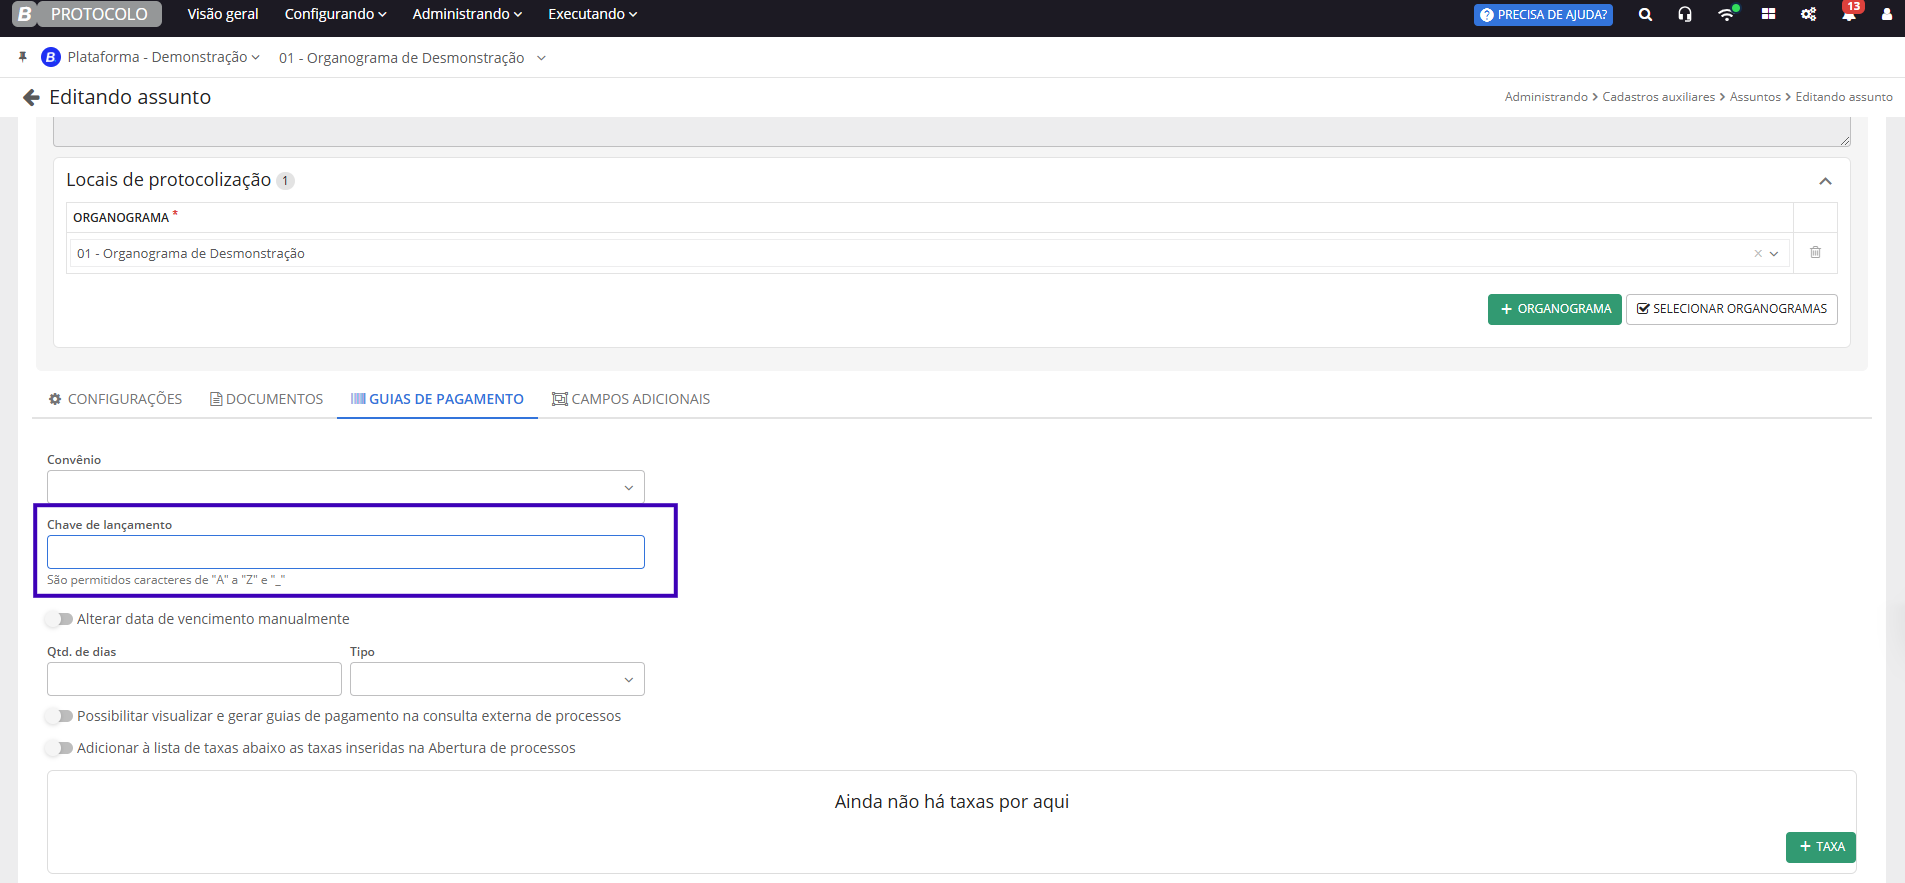1905x883 pixels.
Task: Click the + Taxa button
Action: (1820, 847)
